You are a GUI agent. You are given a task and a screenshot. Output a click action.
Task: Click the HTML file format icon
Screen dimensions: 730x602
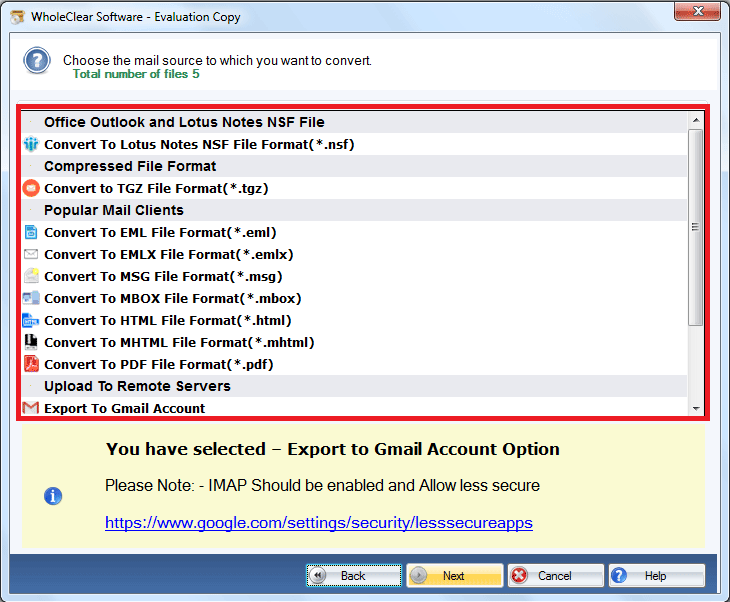(x=31, y=320)
